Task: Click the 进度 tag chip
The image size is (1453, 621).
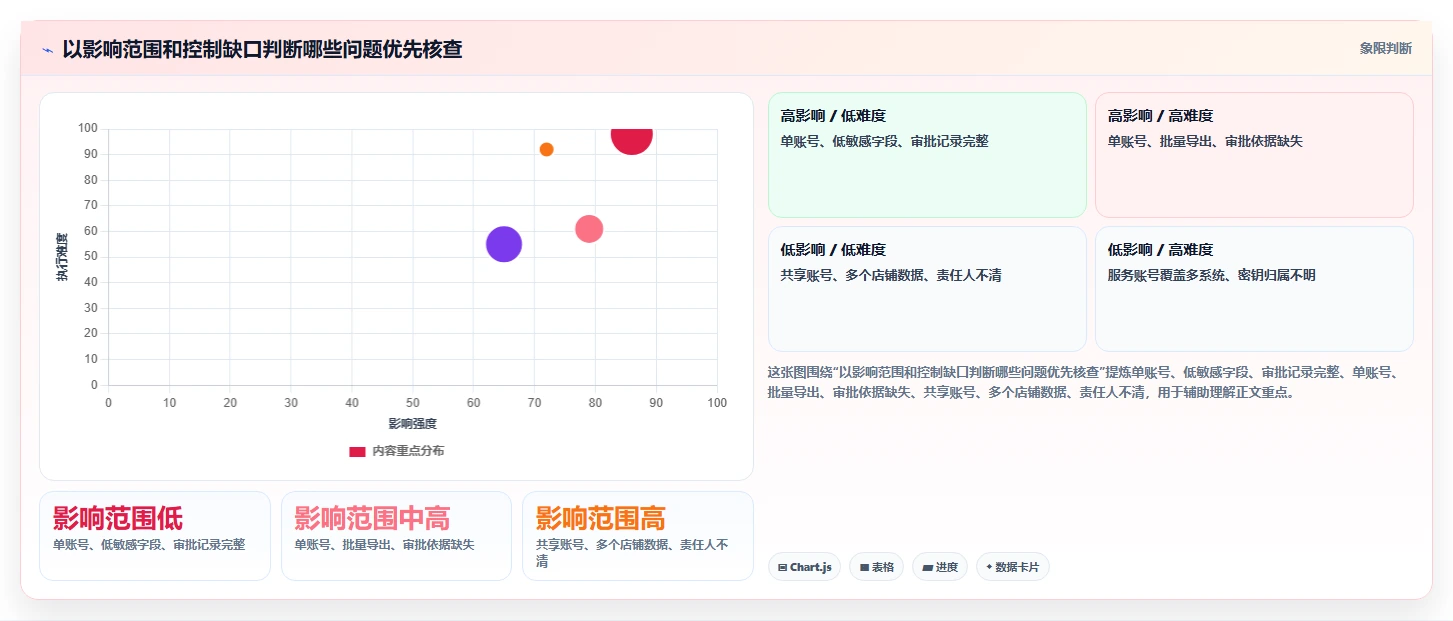Action: tap(940, 567)
